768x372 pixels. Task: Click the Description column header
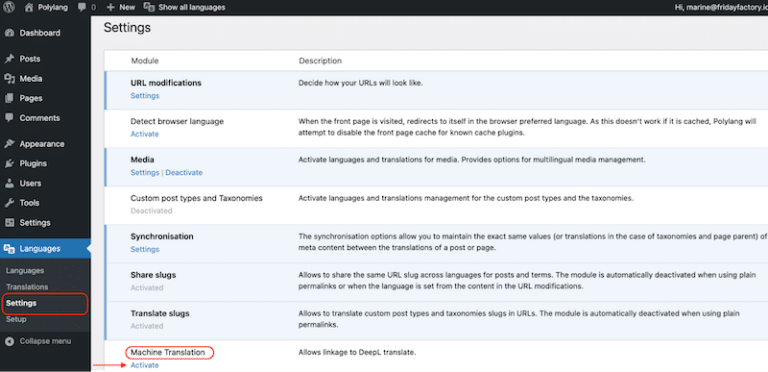[x=320, y=61]
